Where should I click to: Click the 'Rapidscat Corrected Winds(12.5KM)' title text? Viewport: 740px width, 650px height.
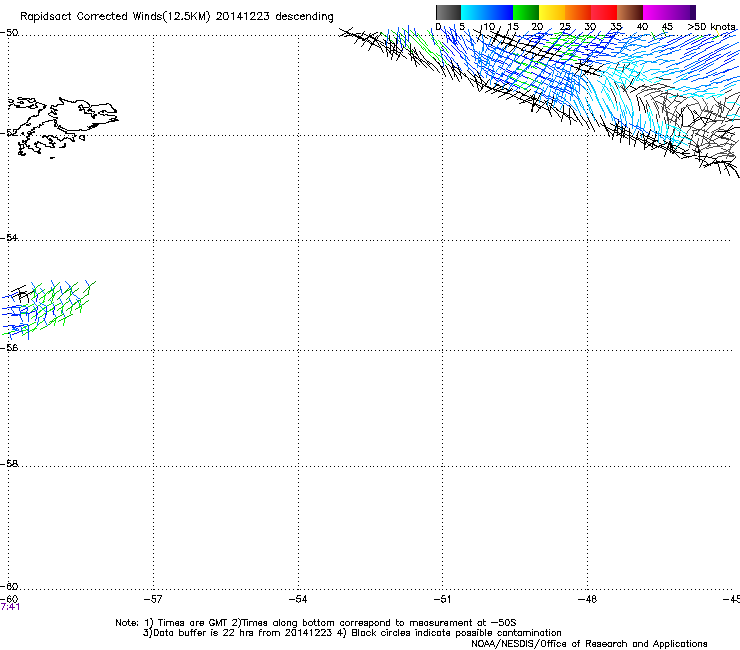pyautogui.click(x=115, y=17)
